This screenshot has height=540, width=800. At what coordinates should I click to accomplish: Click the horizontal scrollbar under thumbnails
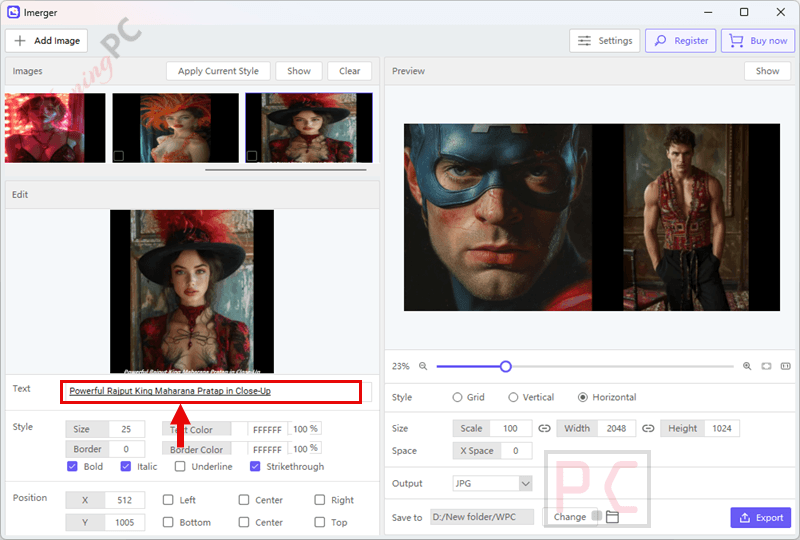point(286,170)
